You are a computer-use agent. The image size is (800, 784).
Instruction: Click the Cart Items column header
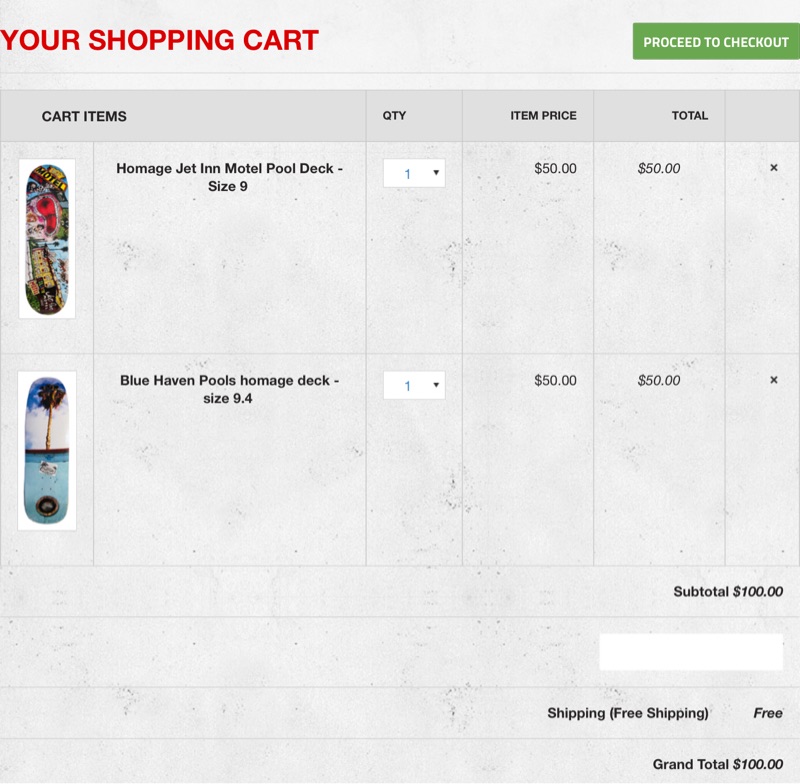[x=84, y=116]
